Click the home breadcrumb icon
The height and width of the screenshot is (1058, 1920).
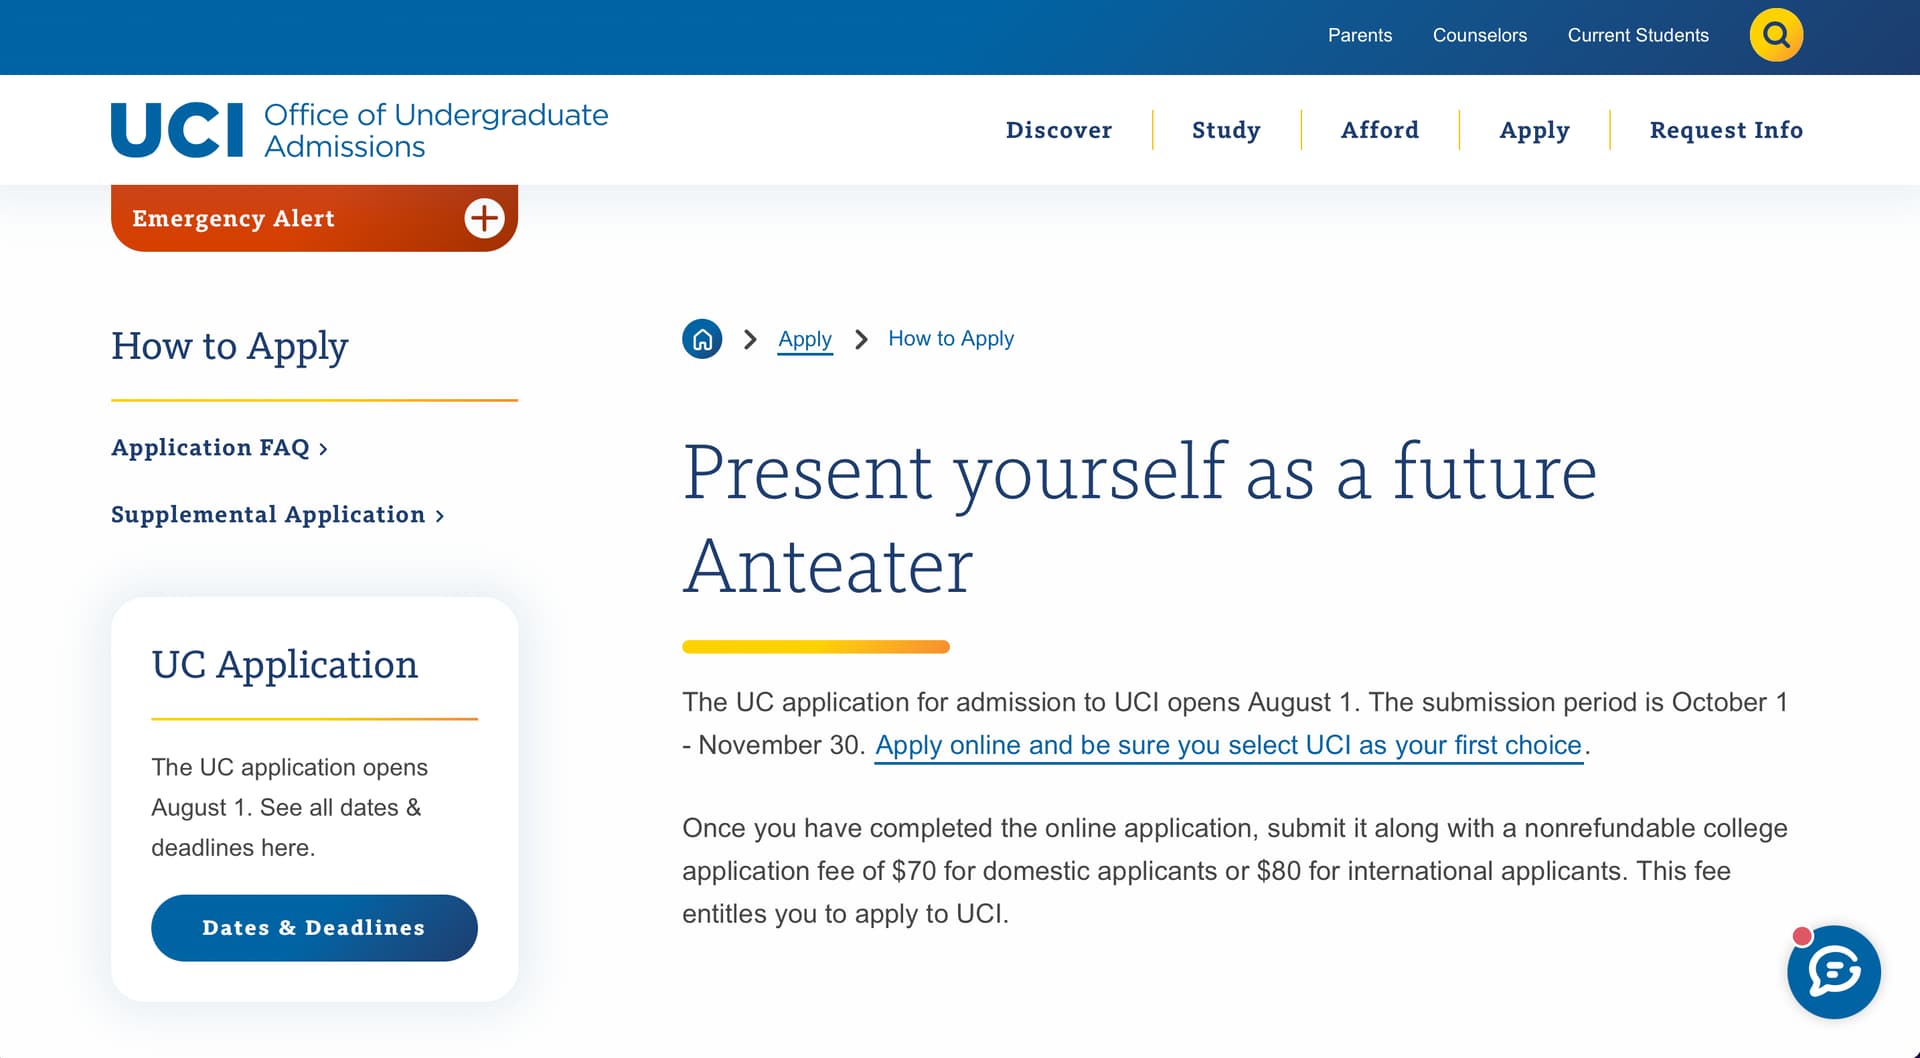click(702, 339)
